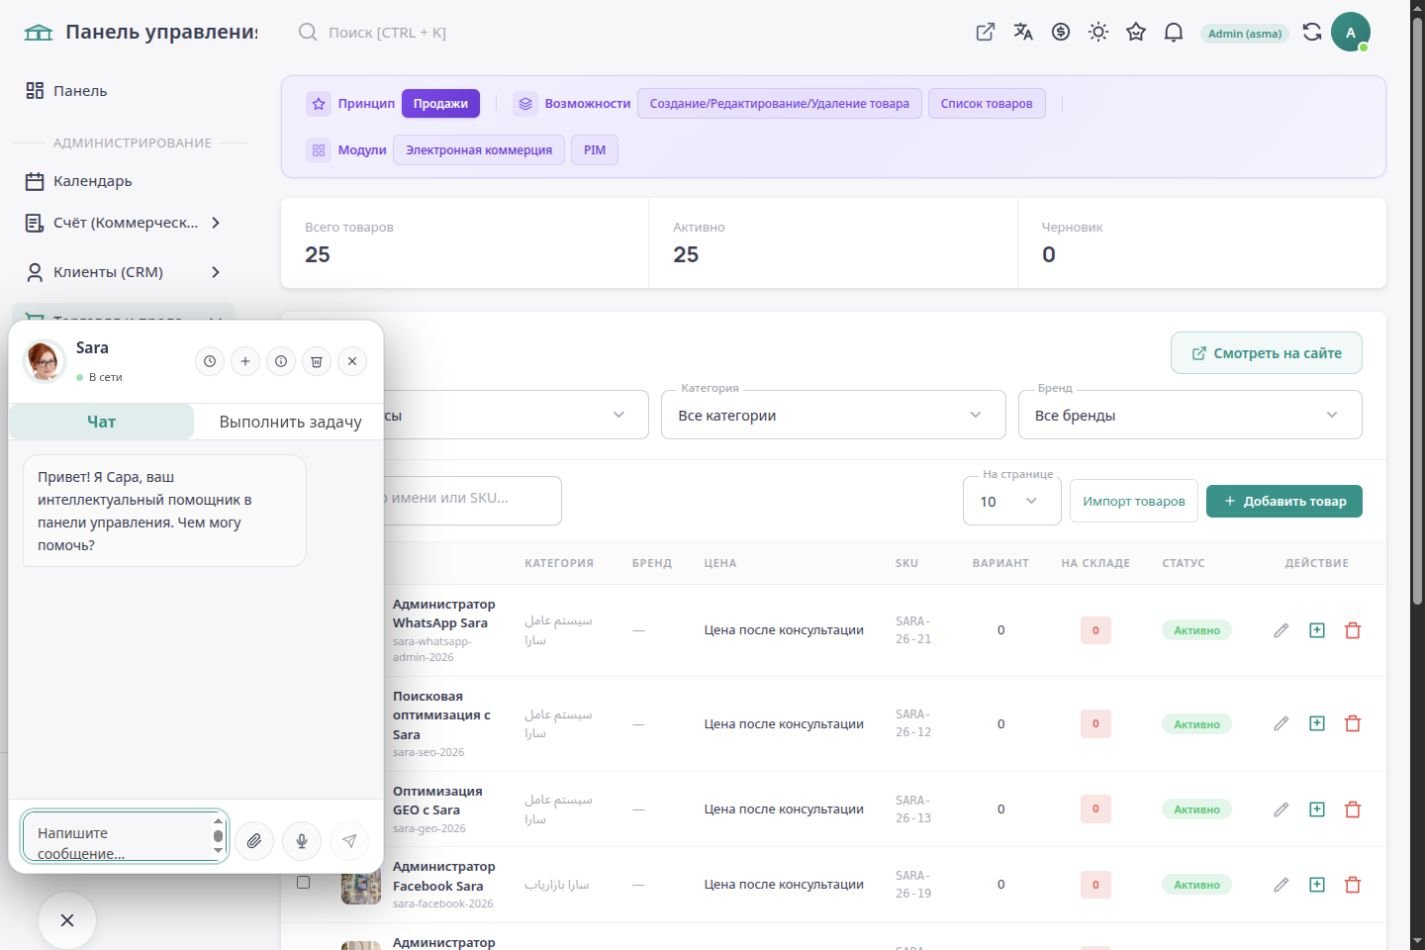Click the favorites star icon in top bar
This screenshot has width=1425, height=950.
click(1136, 32)
